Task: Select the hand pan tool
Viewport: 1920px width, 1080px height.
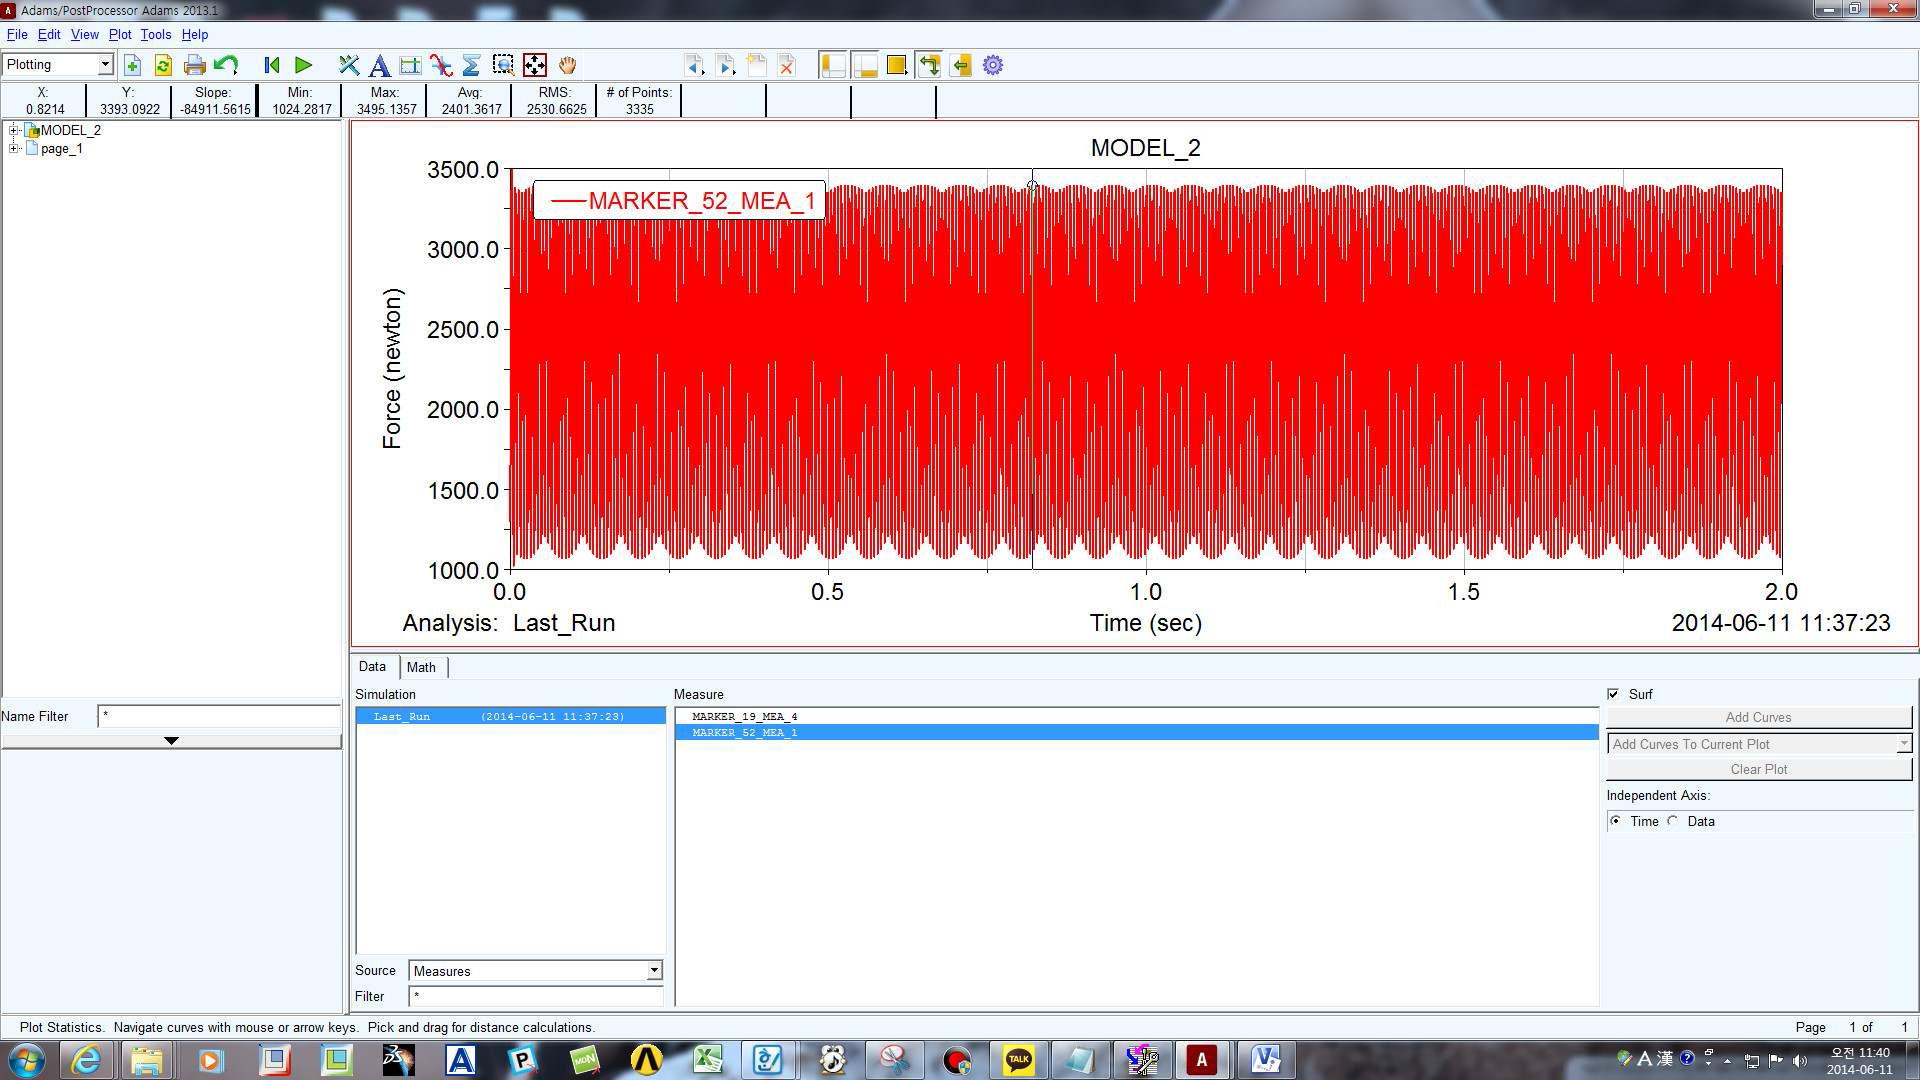Action: click(x=567, y=65)
